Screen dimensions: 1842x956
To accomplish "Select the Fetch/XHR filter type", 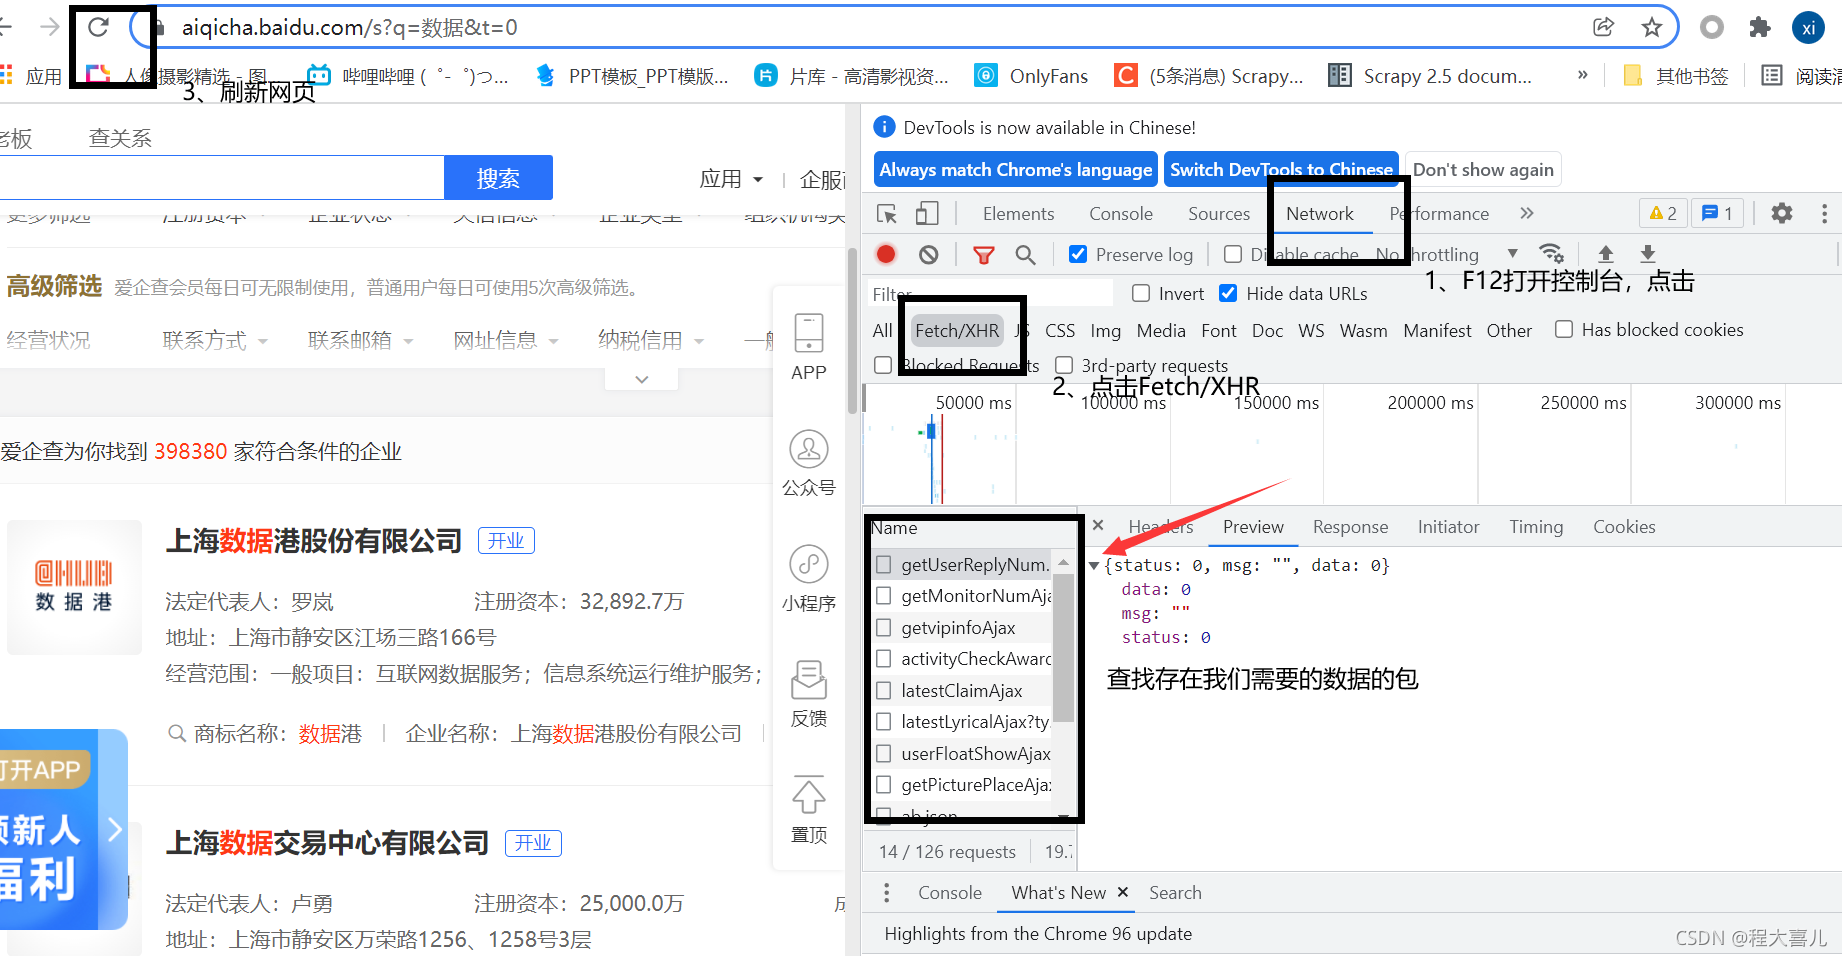I will click(x=956, y=330).
